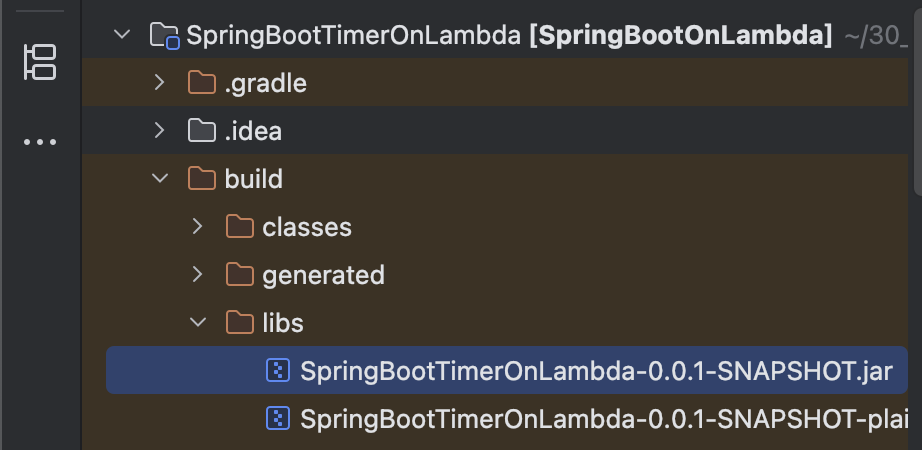Expand the classes folder chevron
Image resolution: width=922 pixels, height=450 pixels.
click(198, 226)
